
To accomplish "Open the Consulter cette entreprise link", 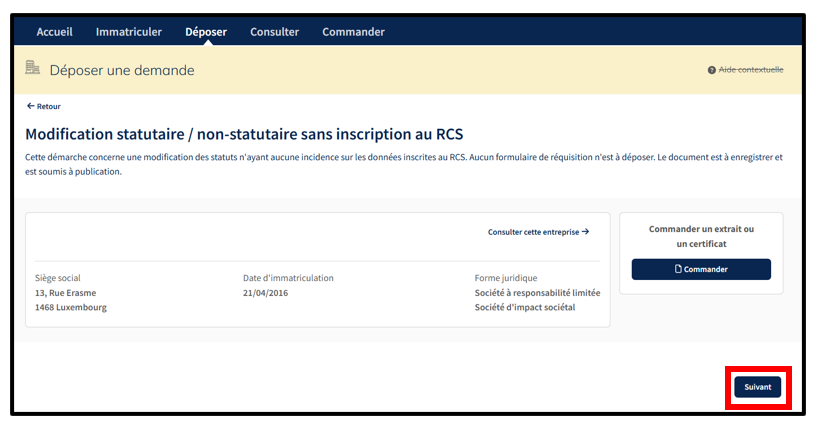I will 533,231.
